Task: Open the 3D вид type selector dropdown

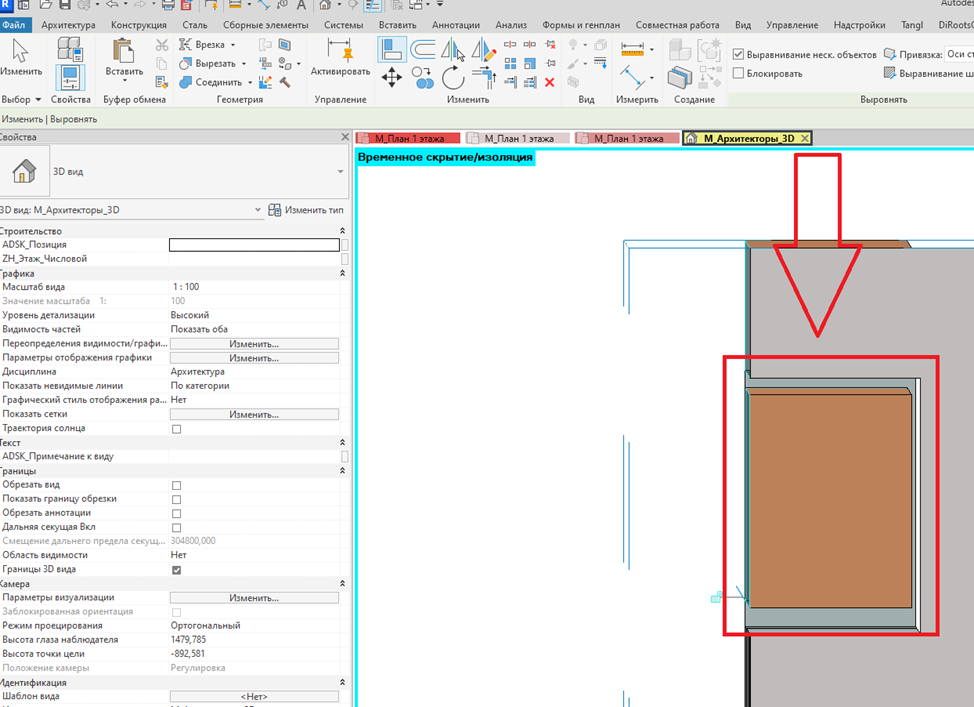Action: pyautogui.click(x=340, y=171)
